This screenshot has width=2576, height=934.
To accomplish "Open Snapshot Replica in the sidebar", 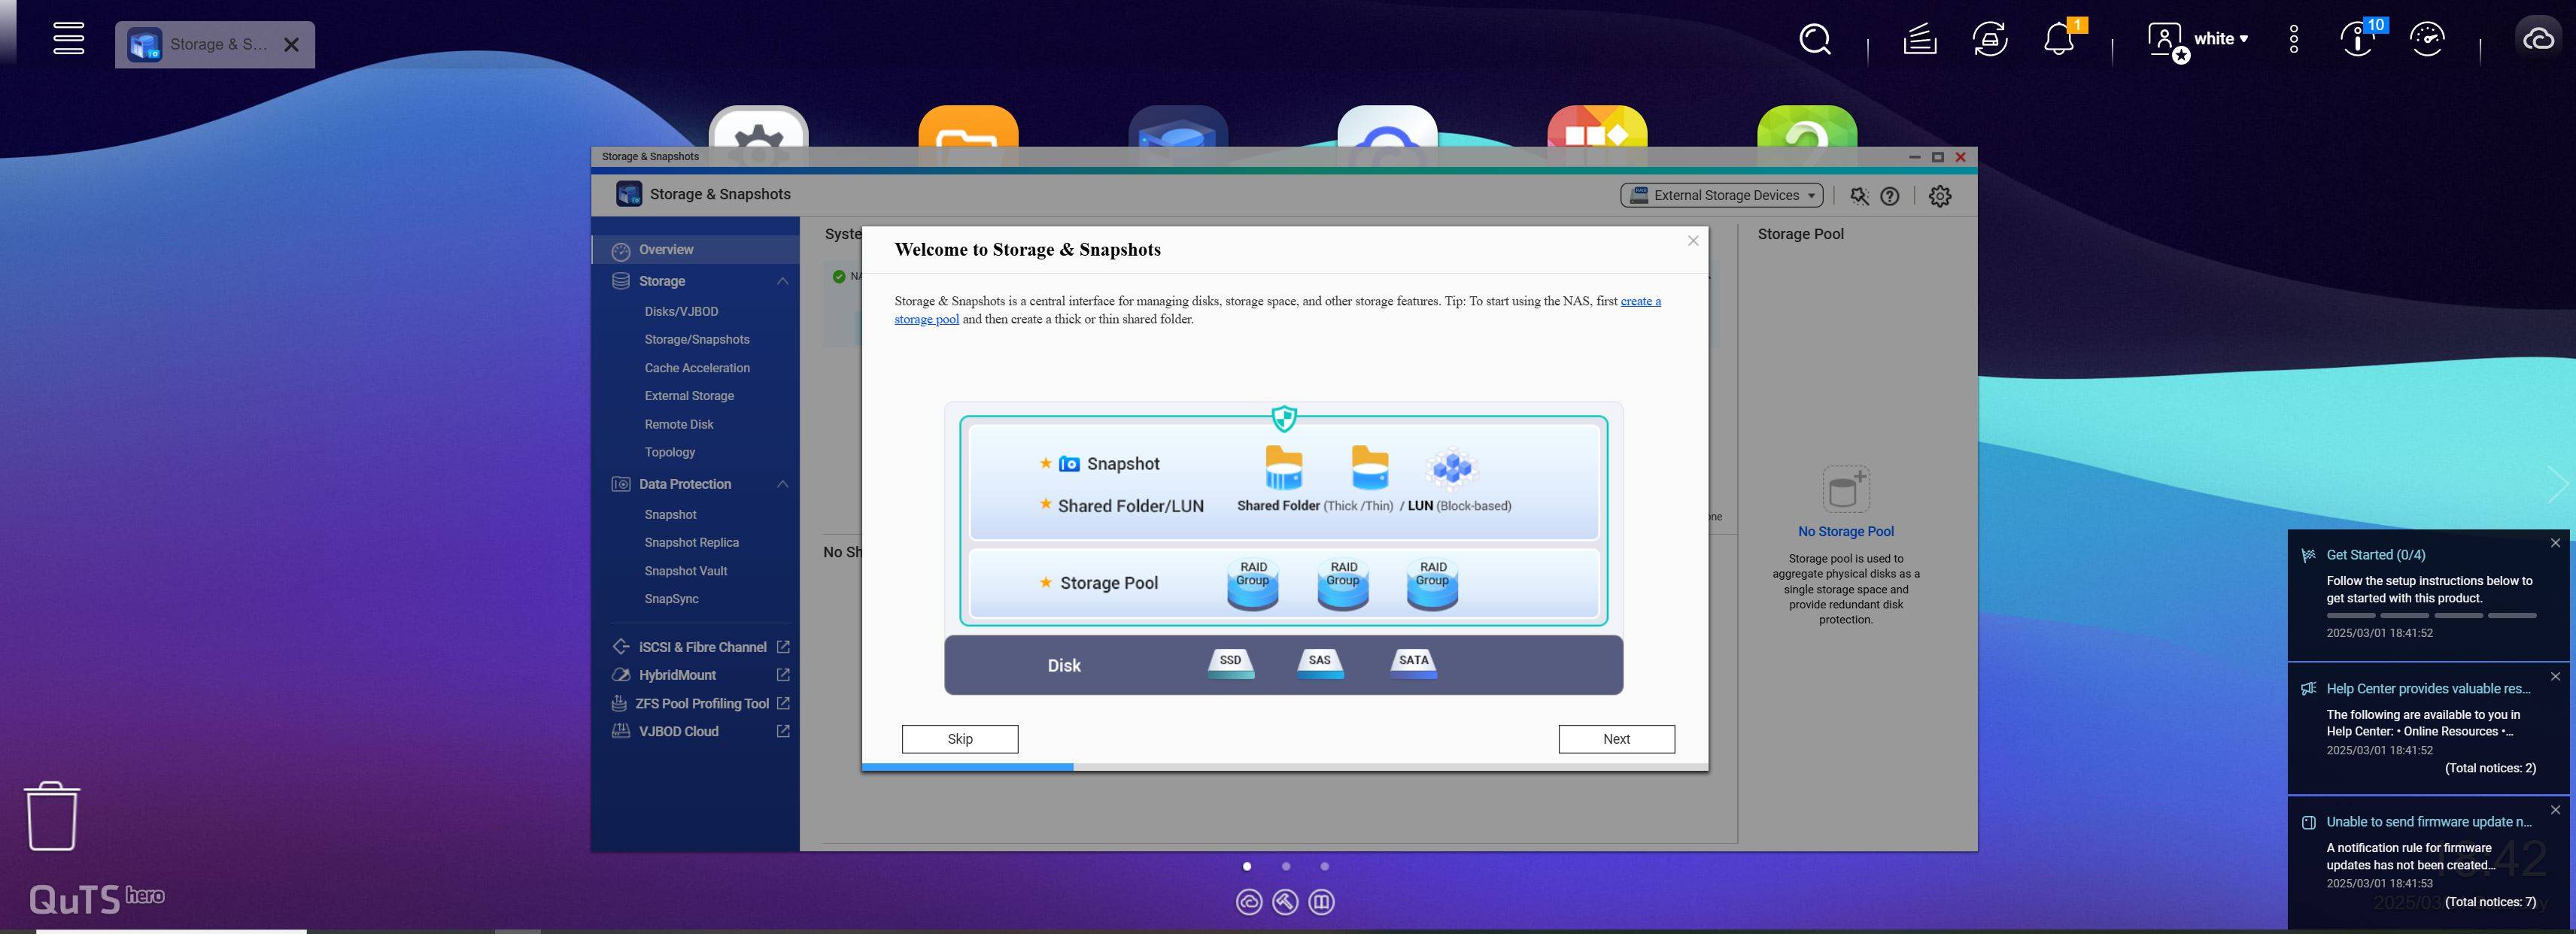I will click(692, 543).
